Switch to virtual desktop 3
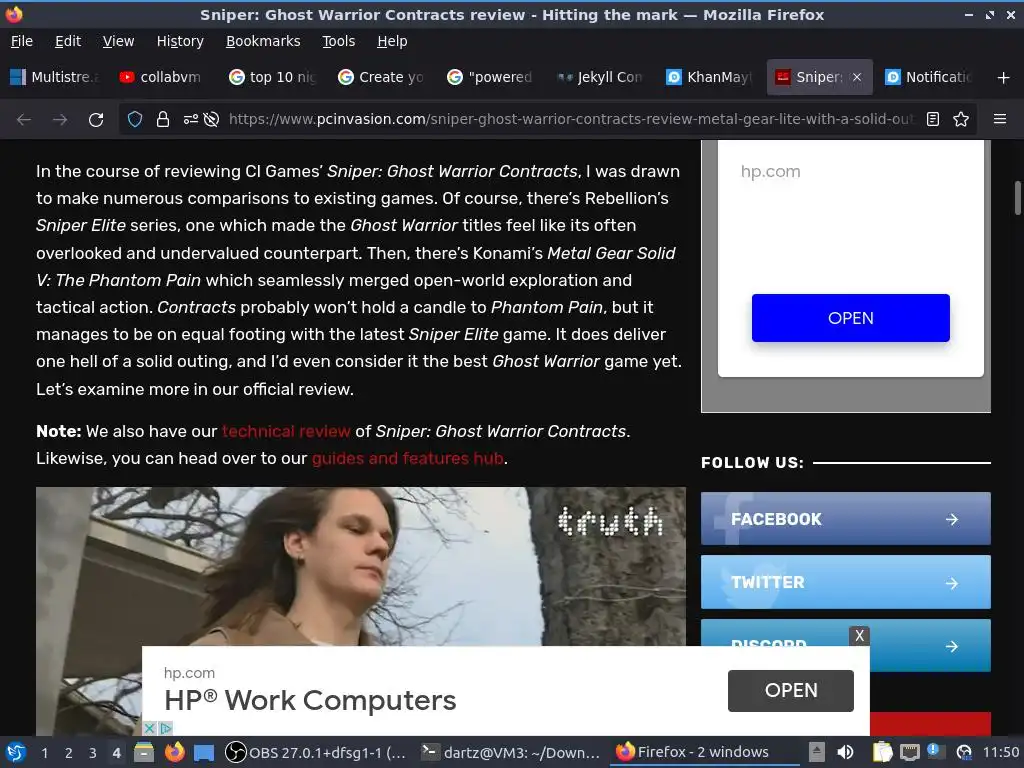Viewport: 1024px width, 768px height. click(x=93, y=752)
